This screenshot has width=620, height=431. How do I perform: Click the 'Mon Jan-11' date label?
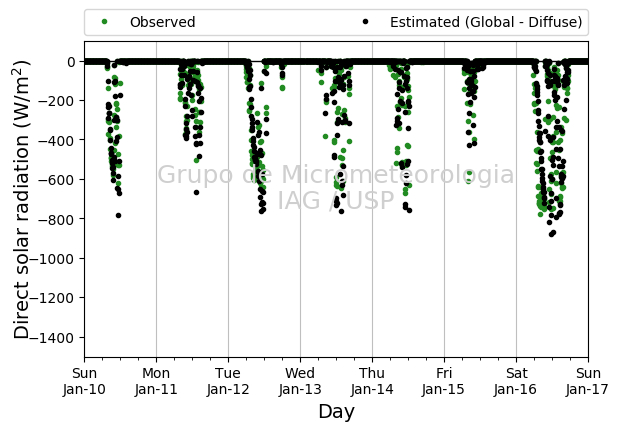[x=156, y=382]
